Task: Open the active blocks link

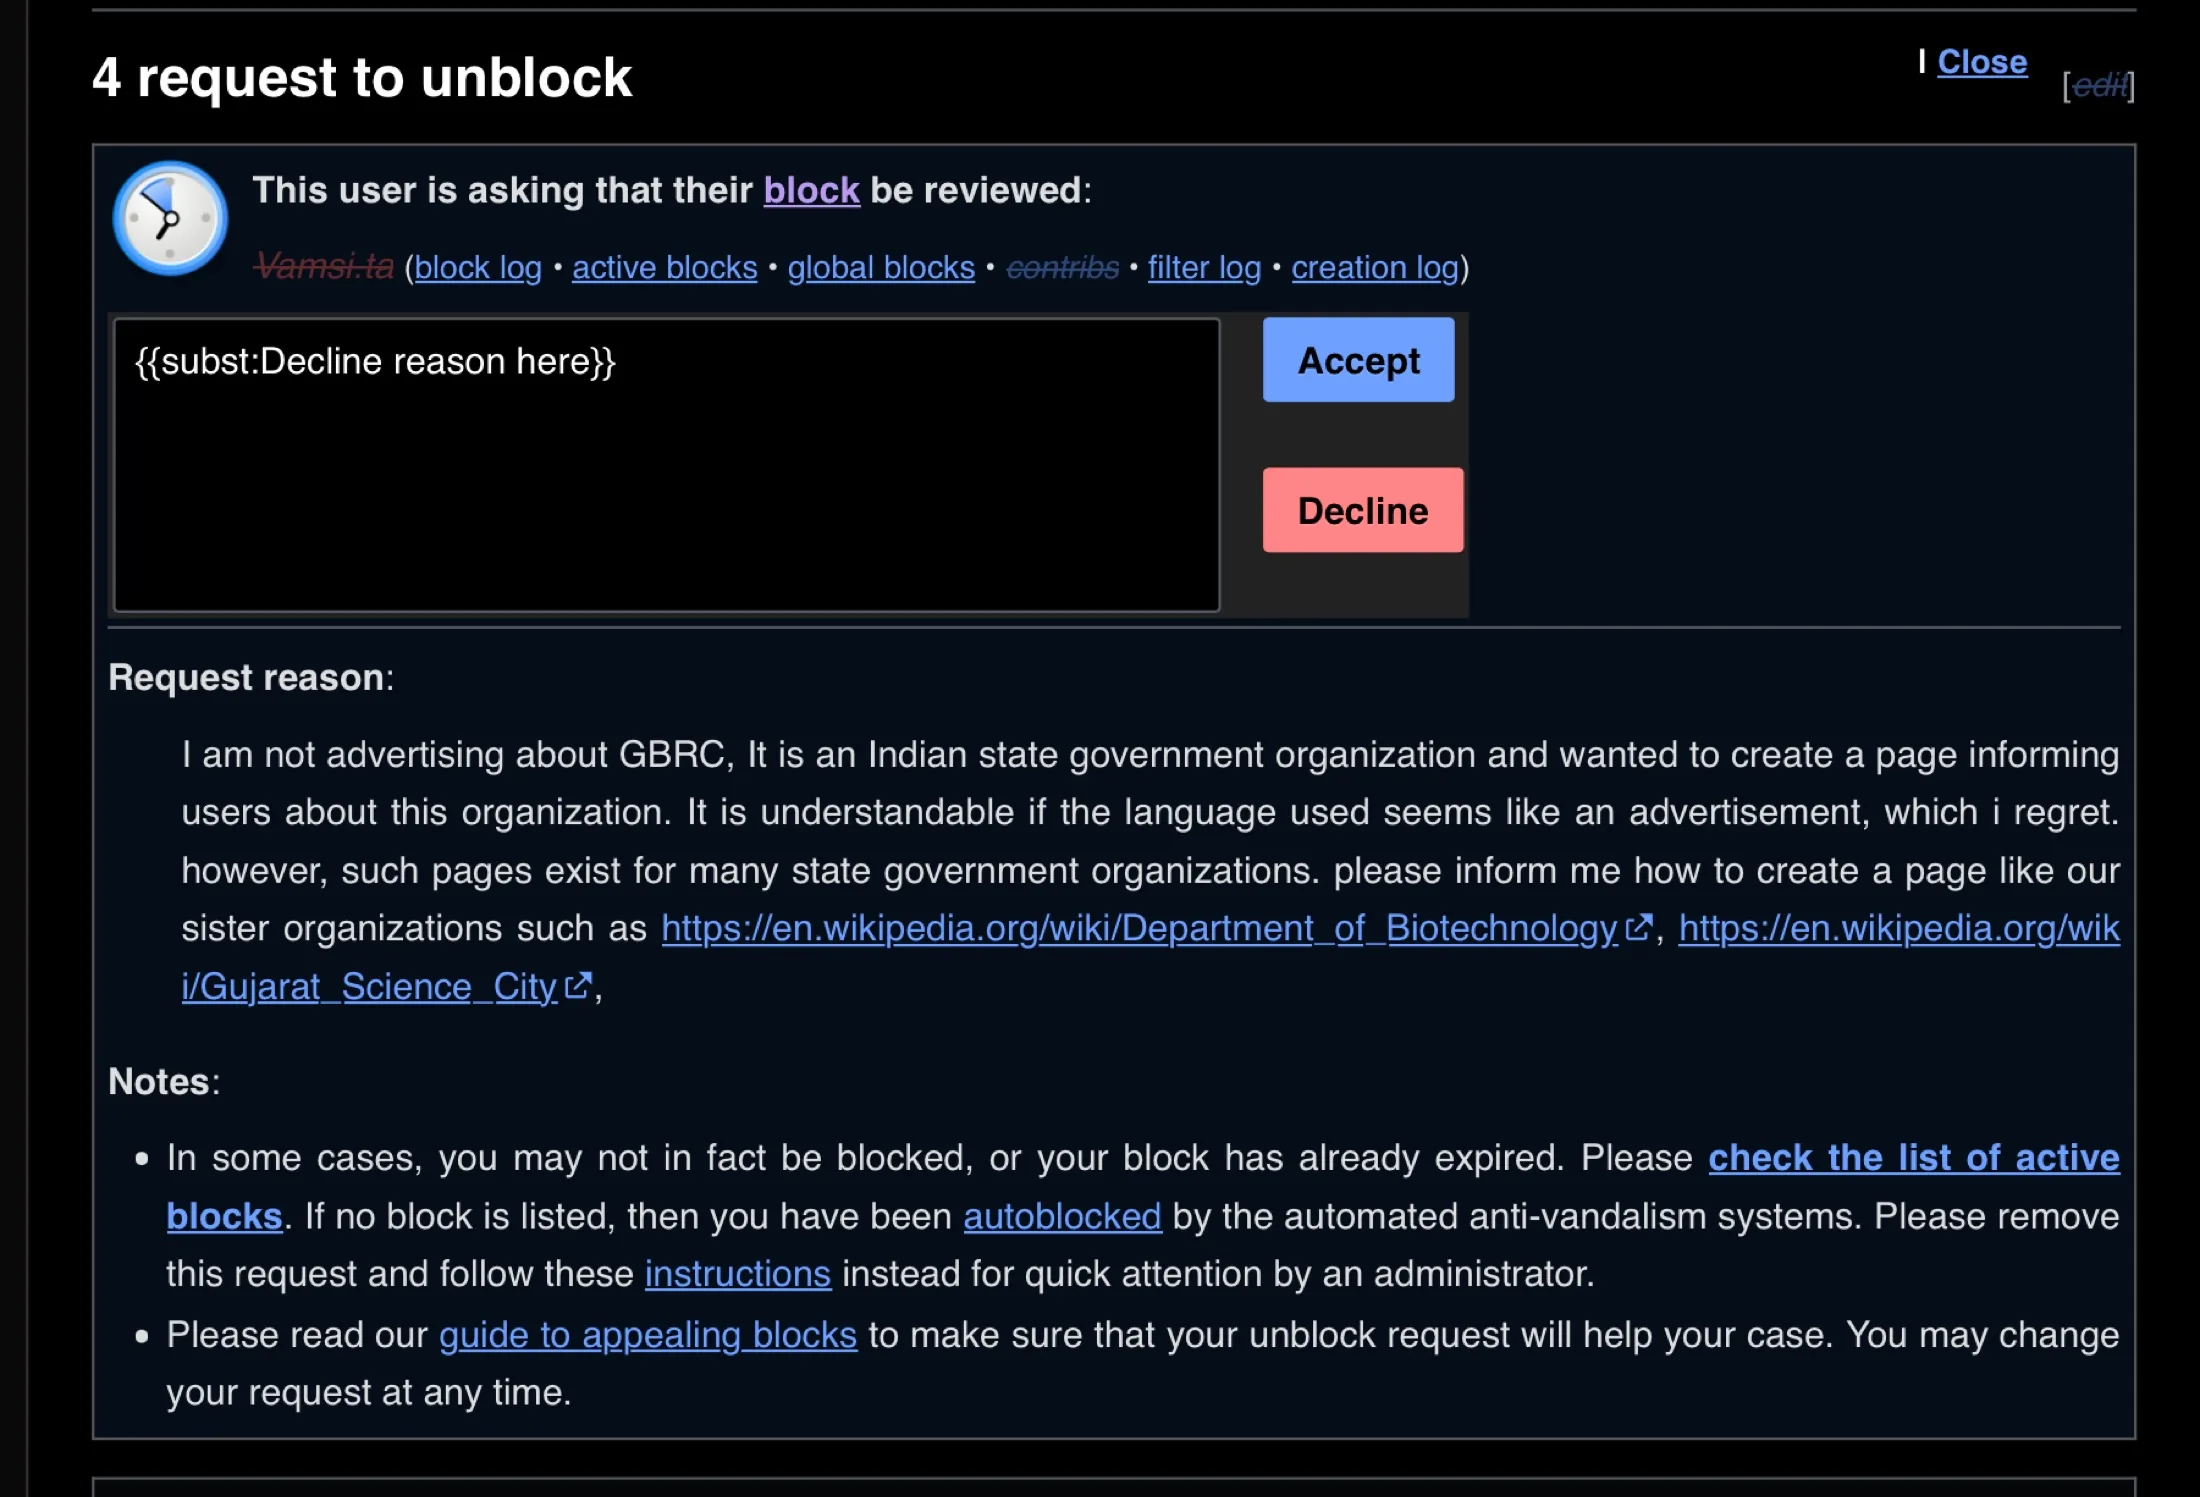Action: (664, 267)
